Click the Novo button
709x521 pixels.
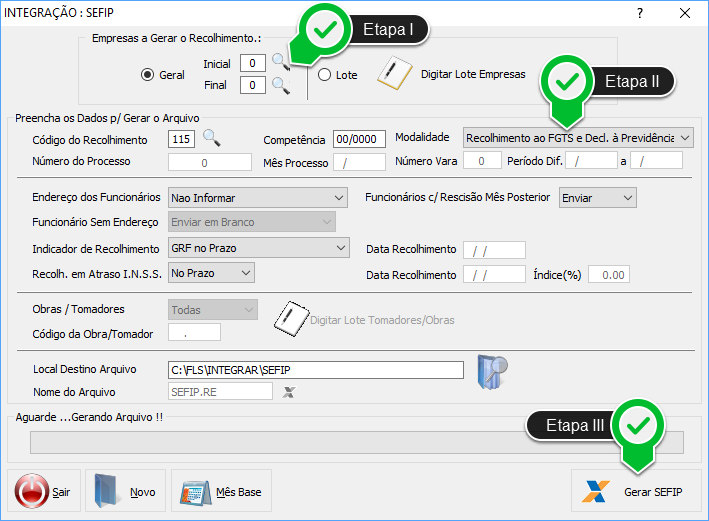[125, 492]
